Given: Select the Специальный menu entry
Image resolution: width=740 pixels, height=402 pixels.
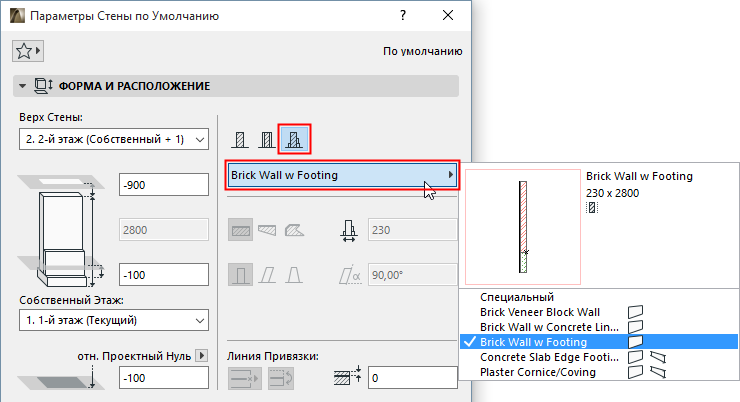Looking at the screenshot, I should pyautogui.click(x=516, y=297).
